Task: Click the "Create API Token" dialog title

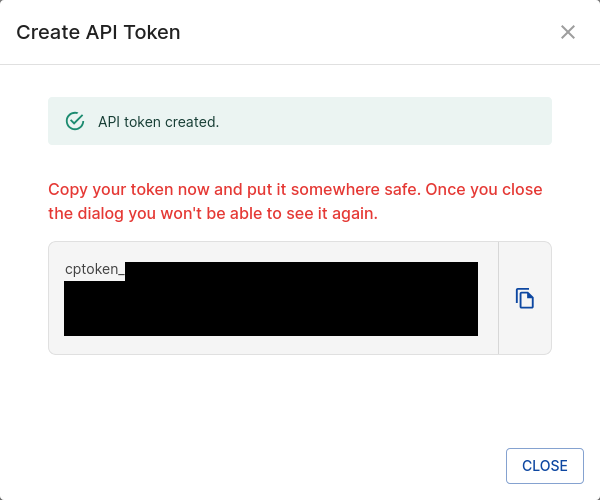Action: click(98, 32)
